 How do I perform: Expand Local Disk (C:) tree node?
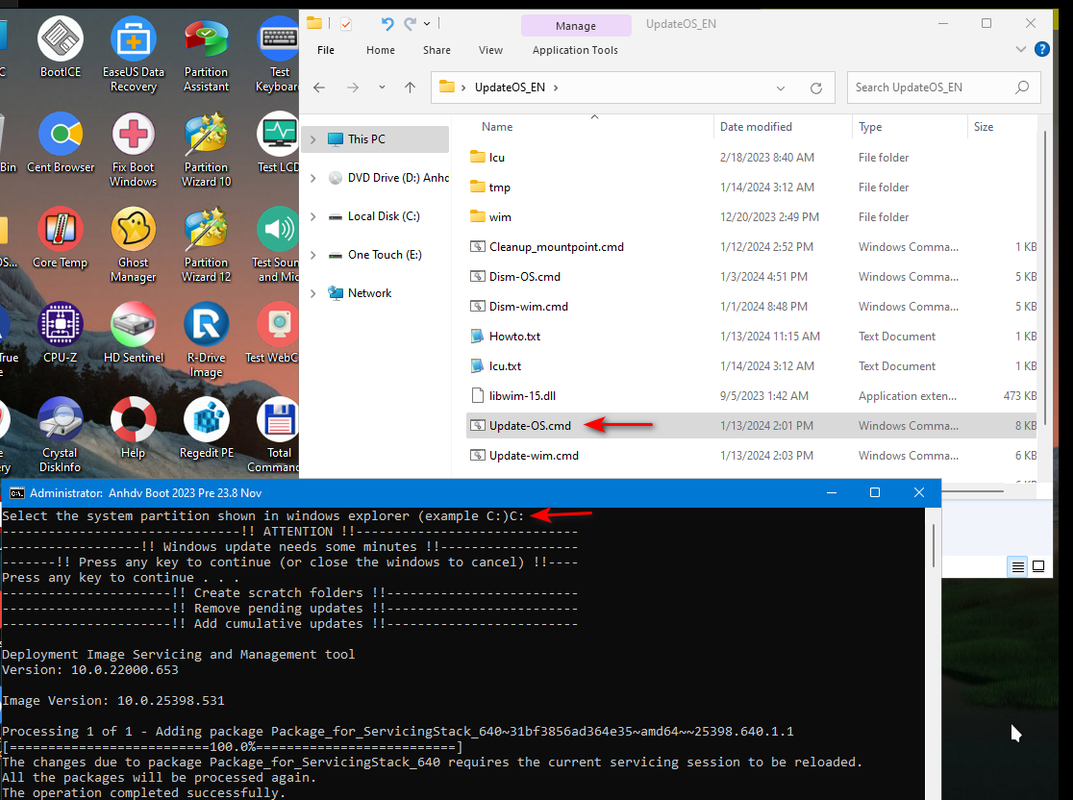point(313,216)
